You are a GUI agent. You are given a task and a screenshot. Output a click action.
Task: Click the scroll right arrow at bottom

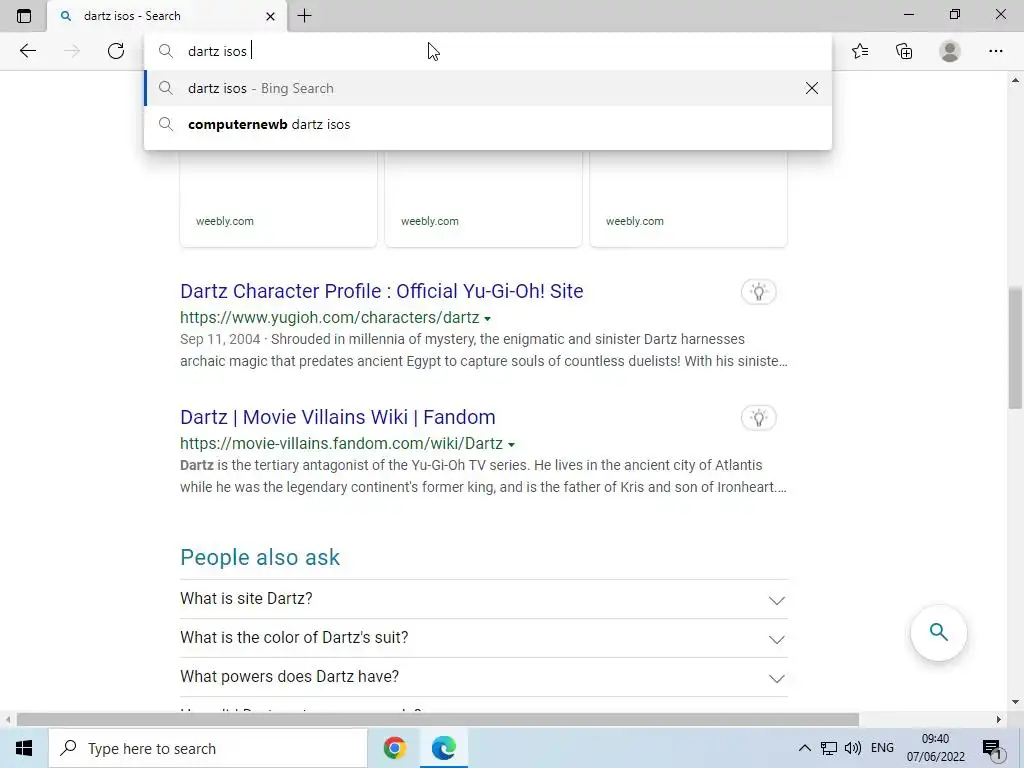point(999,720)
